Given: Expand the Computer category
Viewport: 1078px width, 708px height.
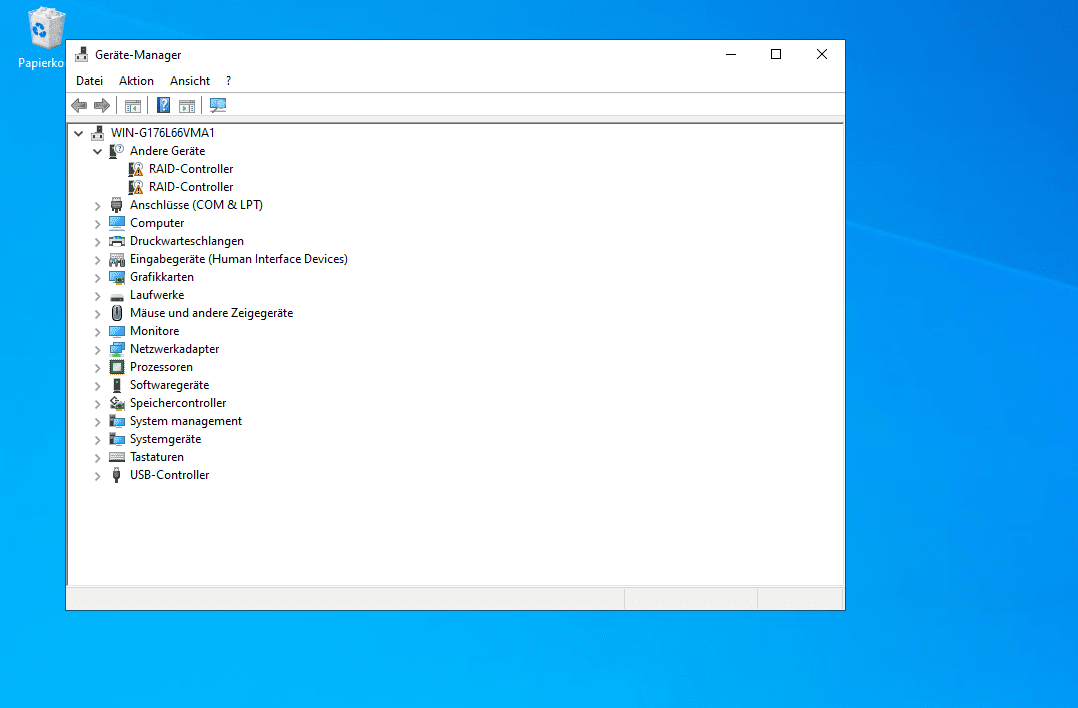Looking at the screenshot, I should click(x=98, y=223).
